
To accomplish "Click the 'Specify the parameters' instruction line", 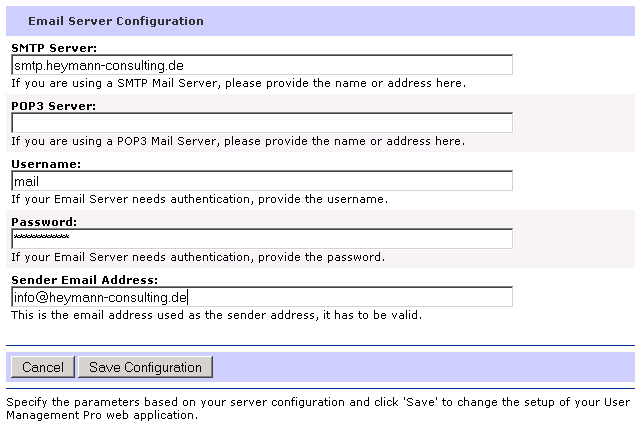I will pyautogui.click(x=318, y=402).
